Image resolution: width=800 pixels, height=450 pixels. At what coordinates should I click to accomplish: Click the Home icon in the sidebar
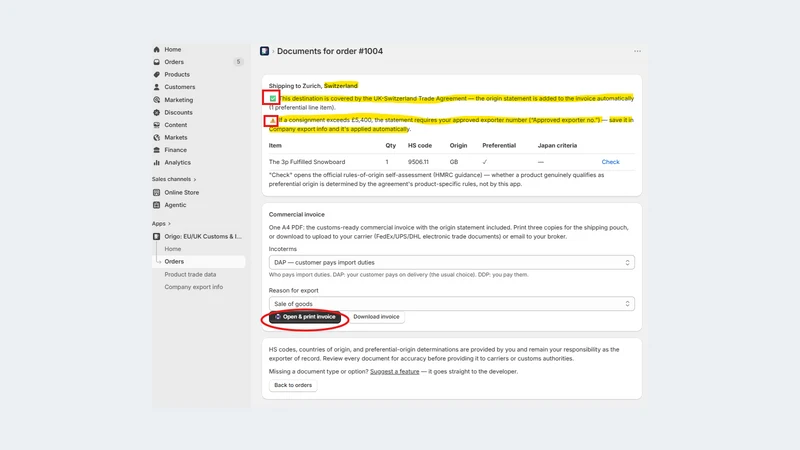click(157, 49)
